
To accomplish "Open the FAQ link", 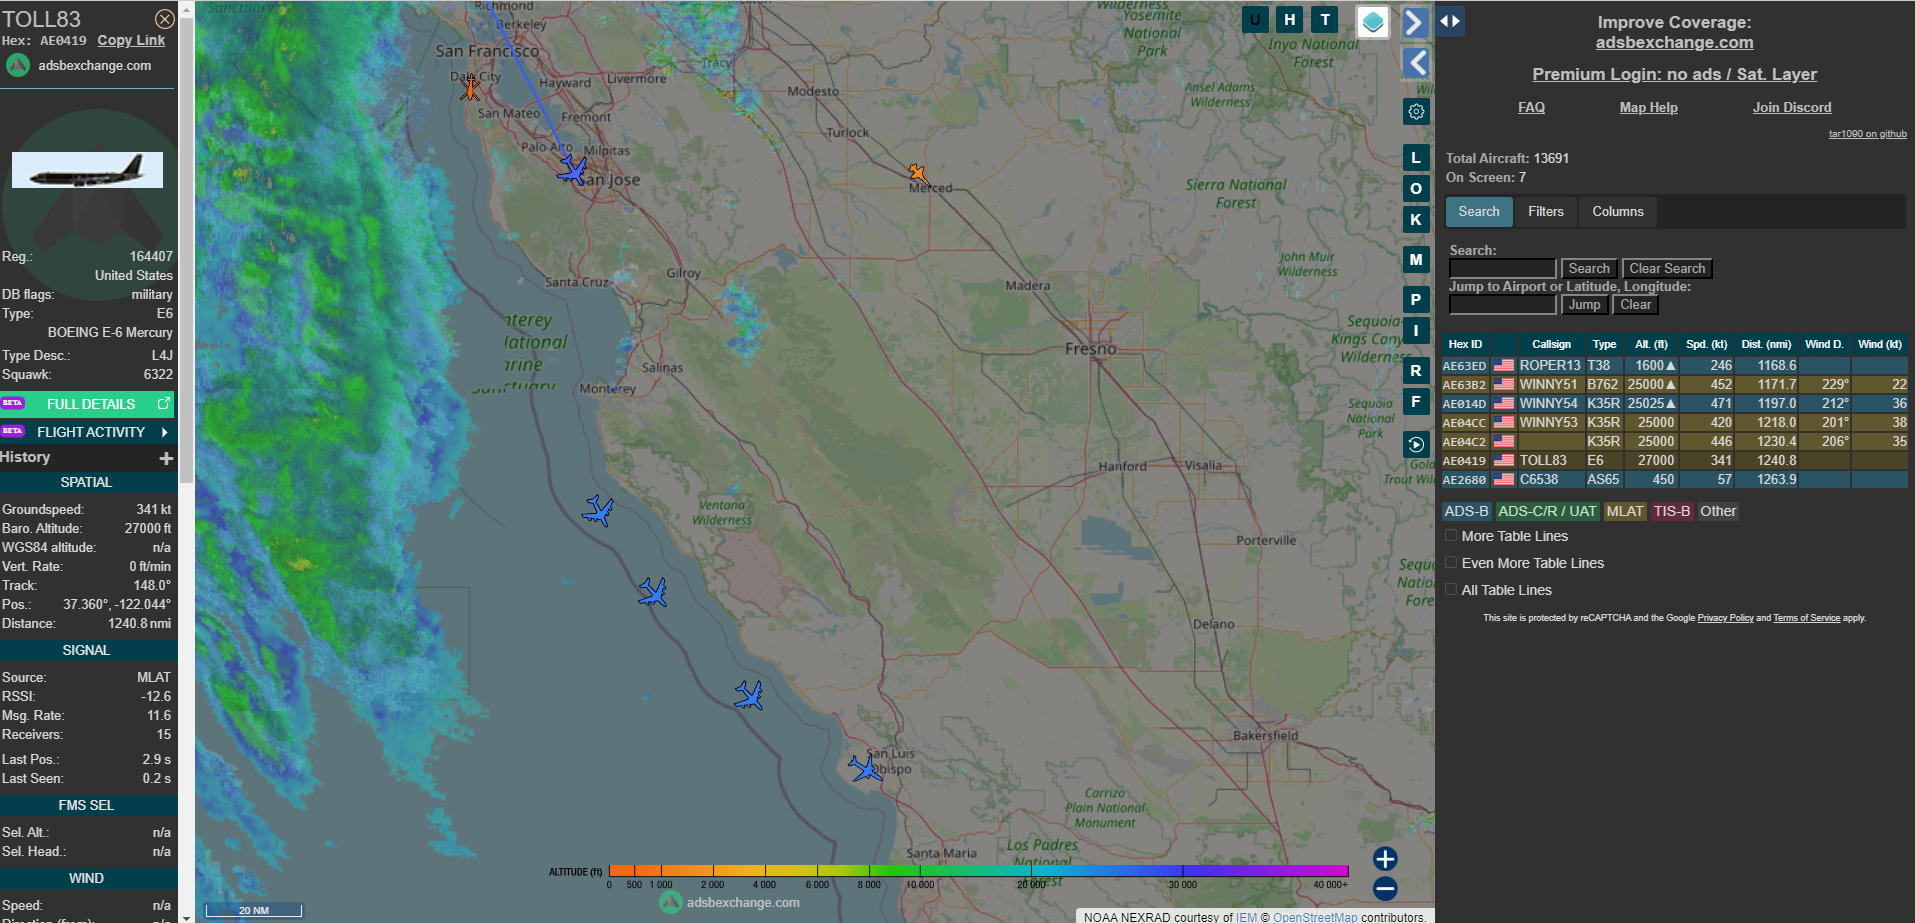I will 1531,108.
